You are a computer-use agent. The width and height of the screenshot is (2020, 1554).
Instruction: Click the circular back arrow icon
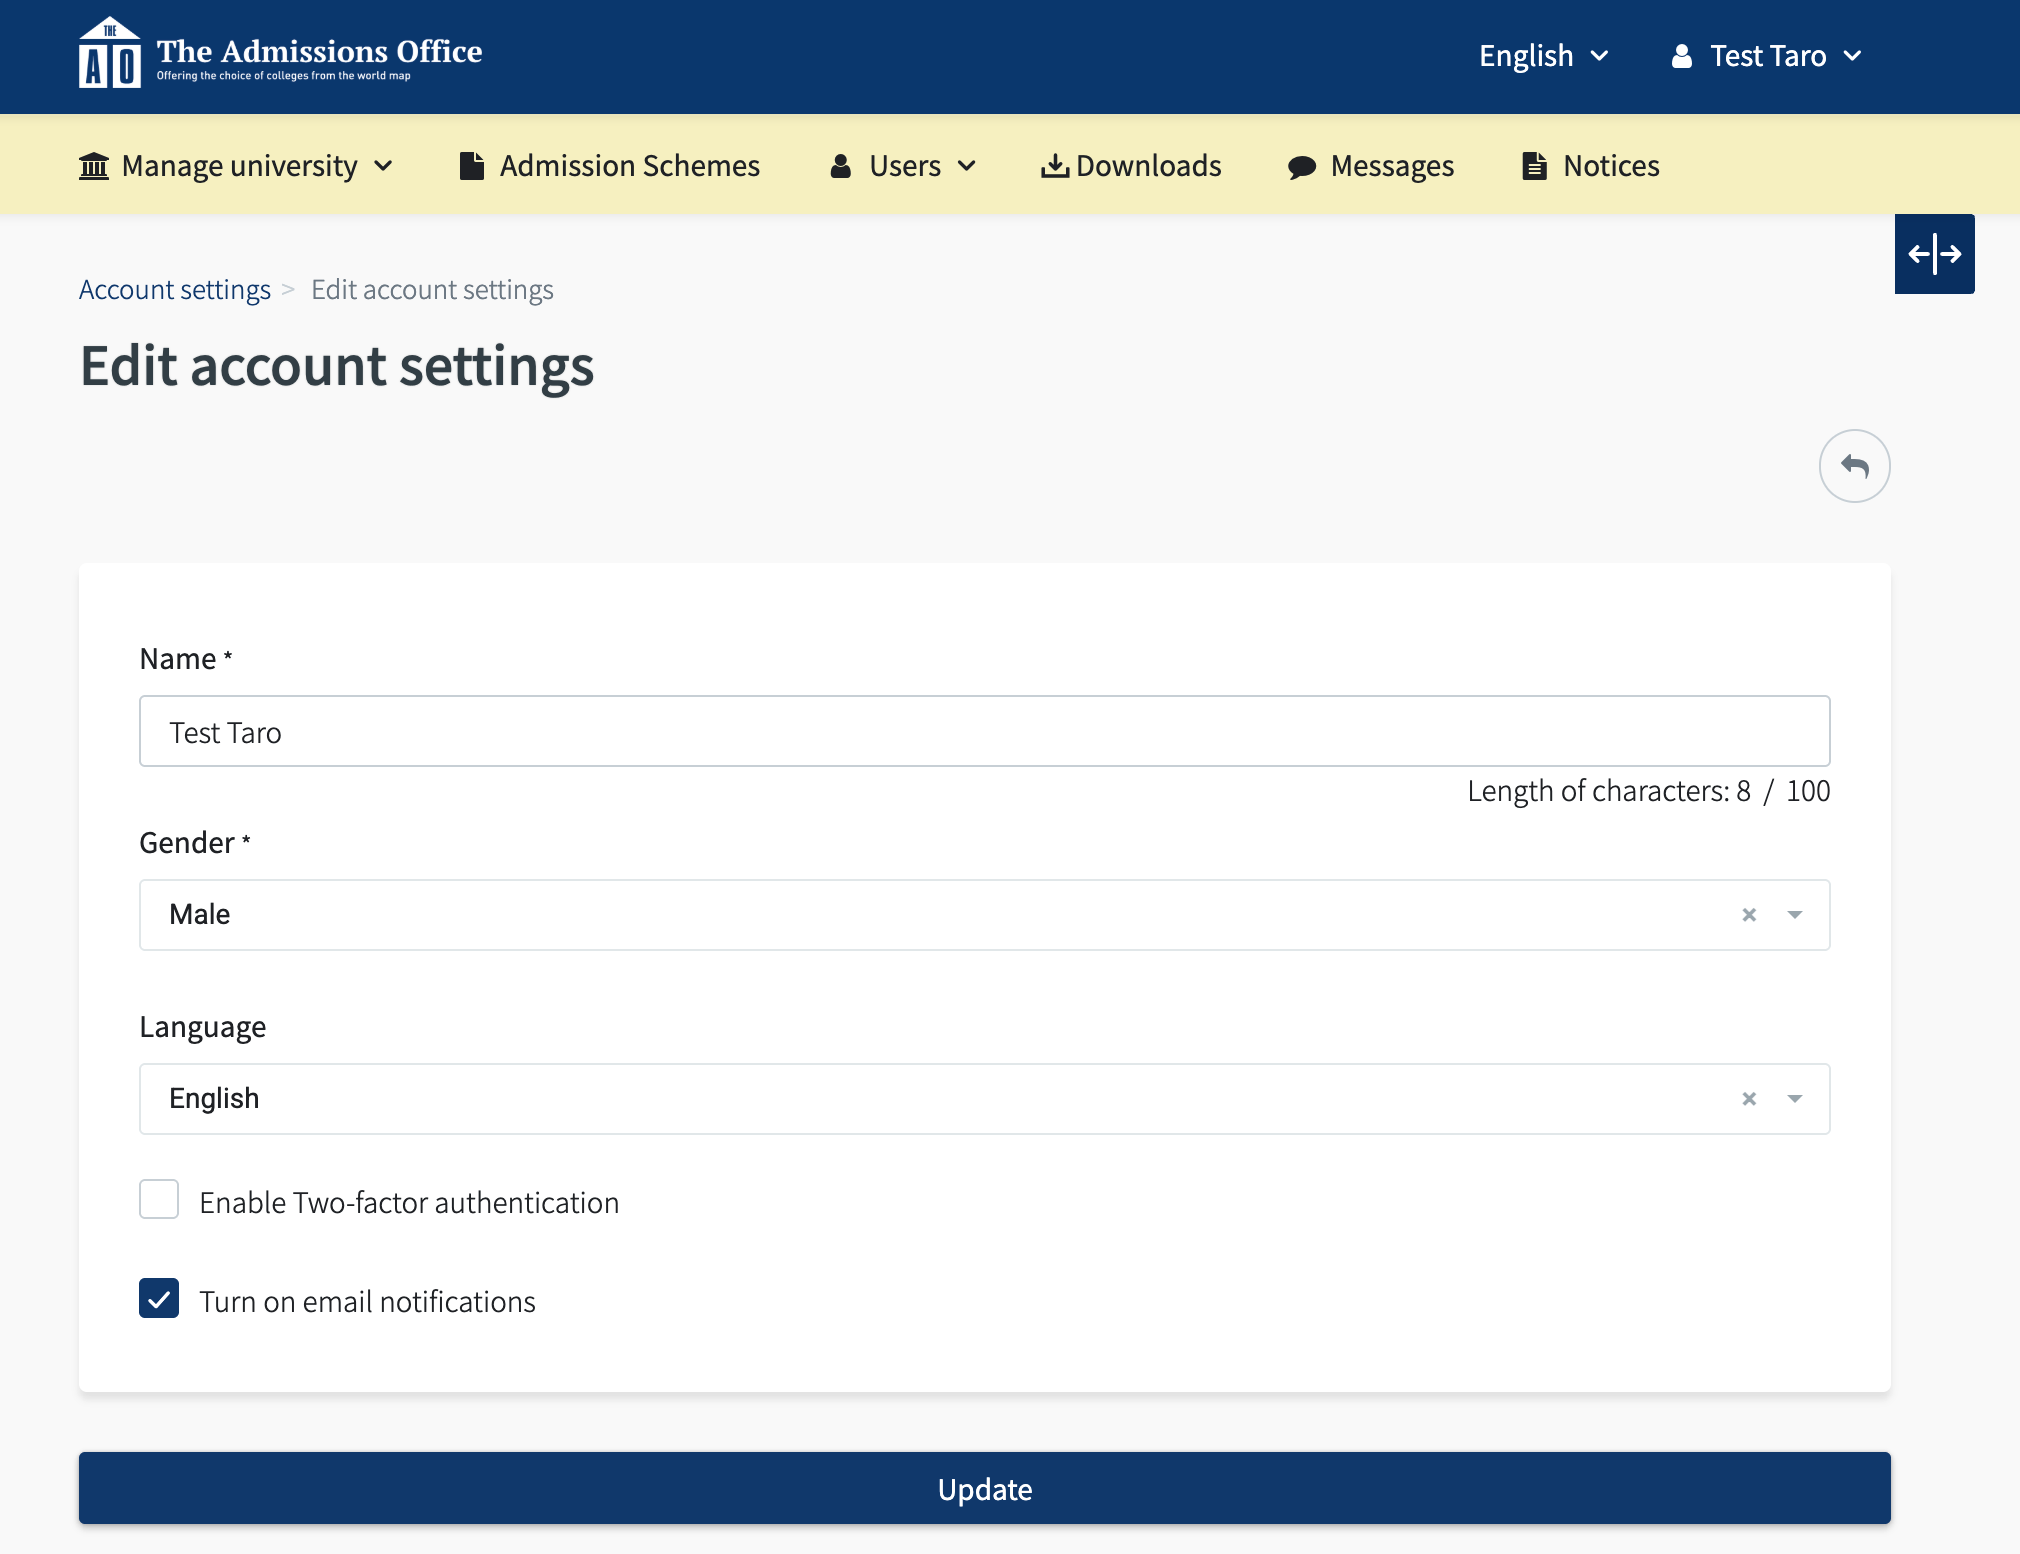(x=1854, y=466)
